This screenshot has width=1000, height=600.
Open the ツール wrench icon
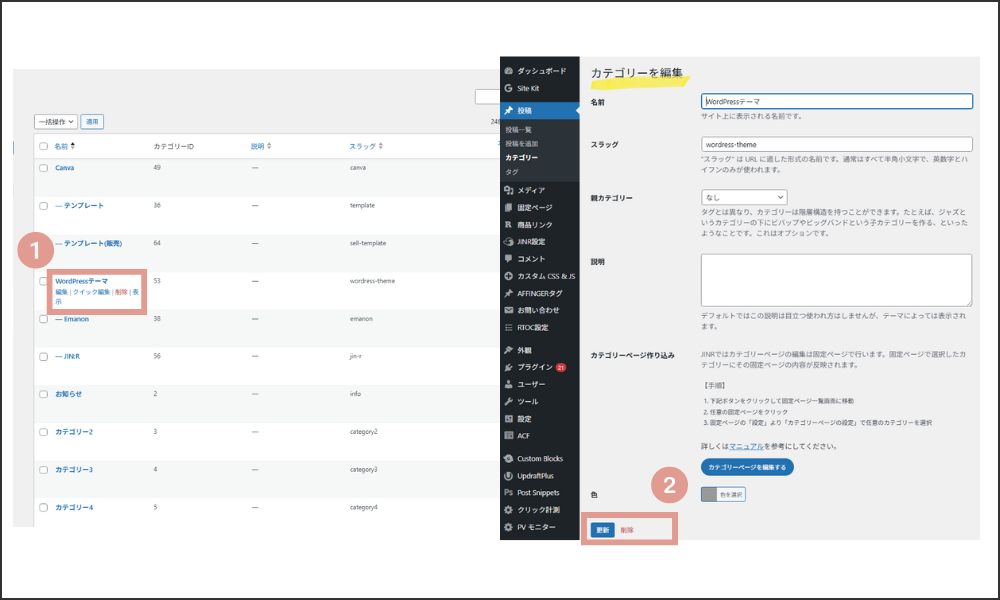pyautogui.click(x=508, y=401)
